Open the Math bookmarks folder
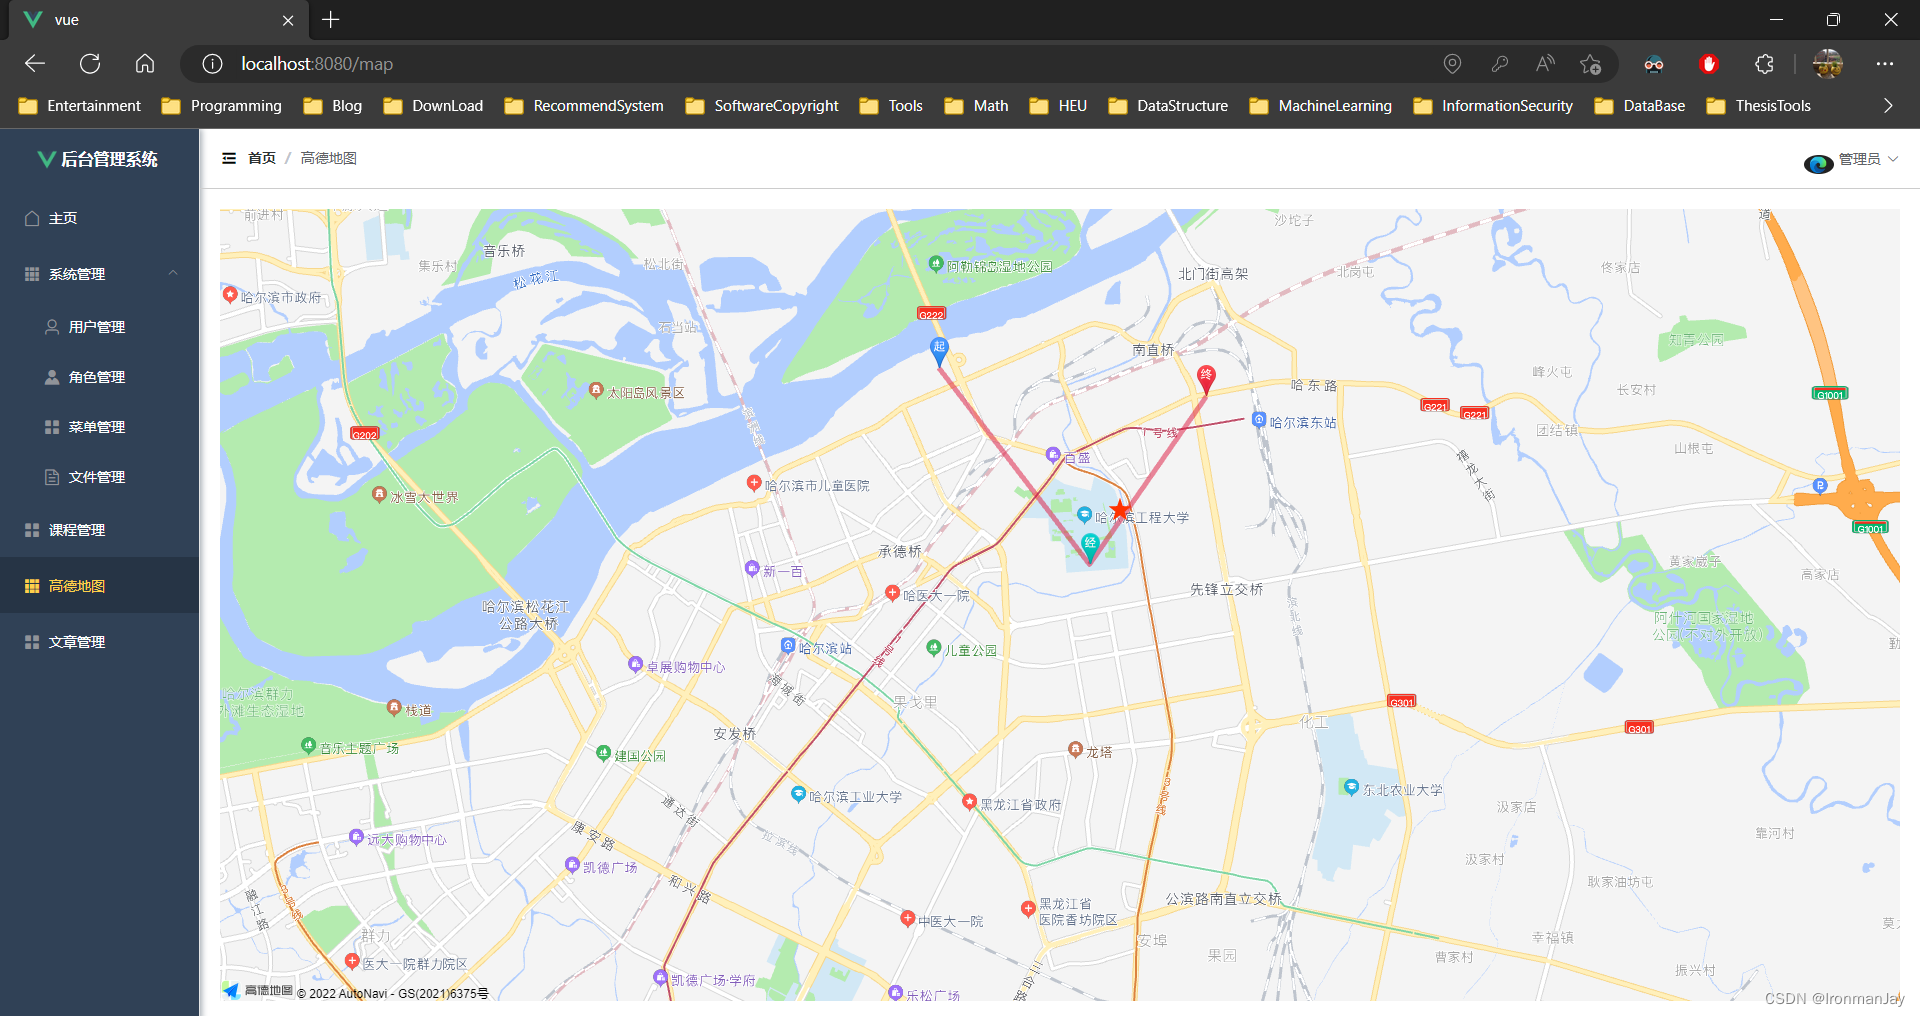Screen dimensions: 1920x1016 click(x=977, y=106)
